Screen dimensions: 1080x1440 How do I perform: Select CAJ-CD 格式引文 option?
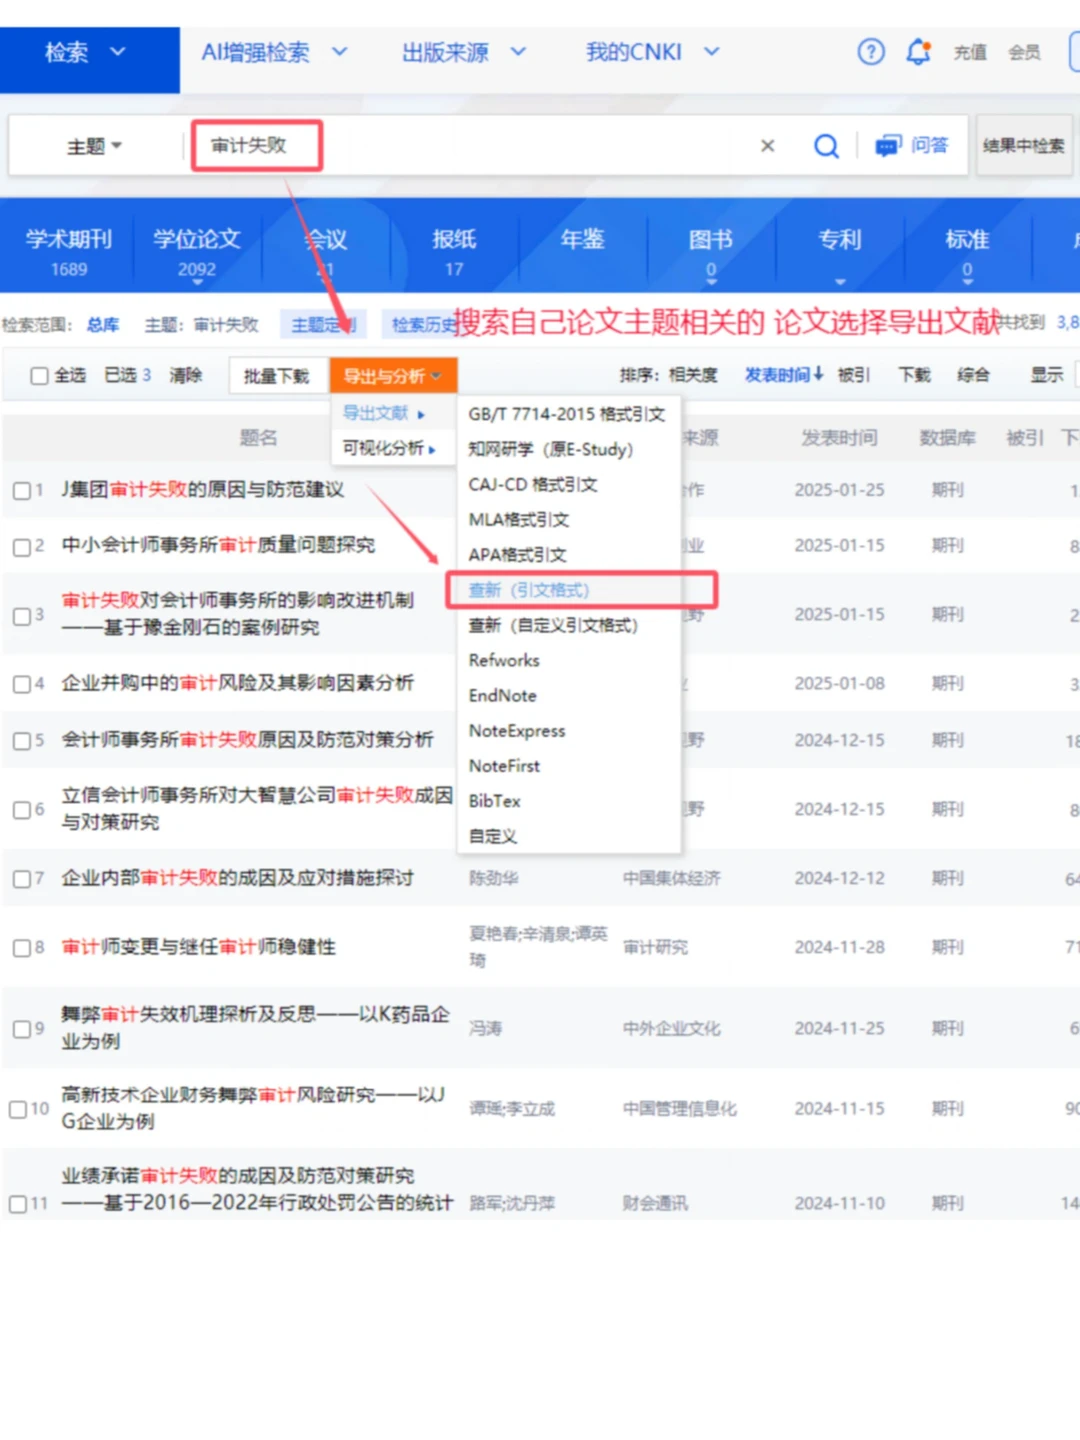(533, 484)
